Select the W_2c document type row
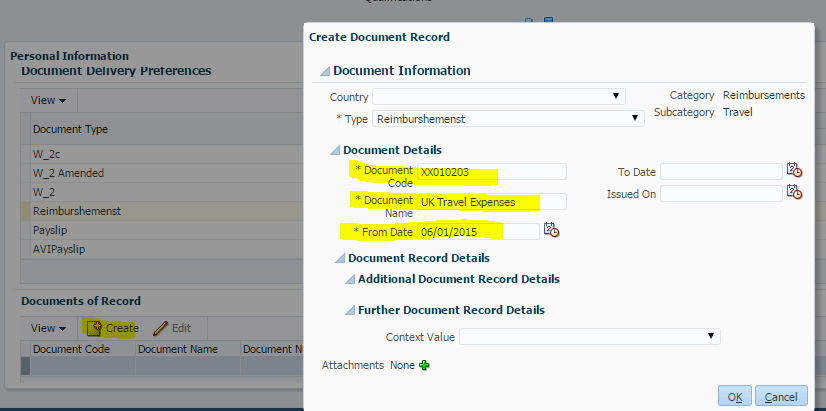Screen dimensions: 826x411 162,154
